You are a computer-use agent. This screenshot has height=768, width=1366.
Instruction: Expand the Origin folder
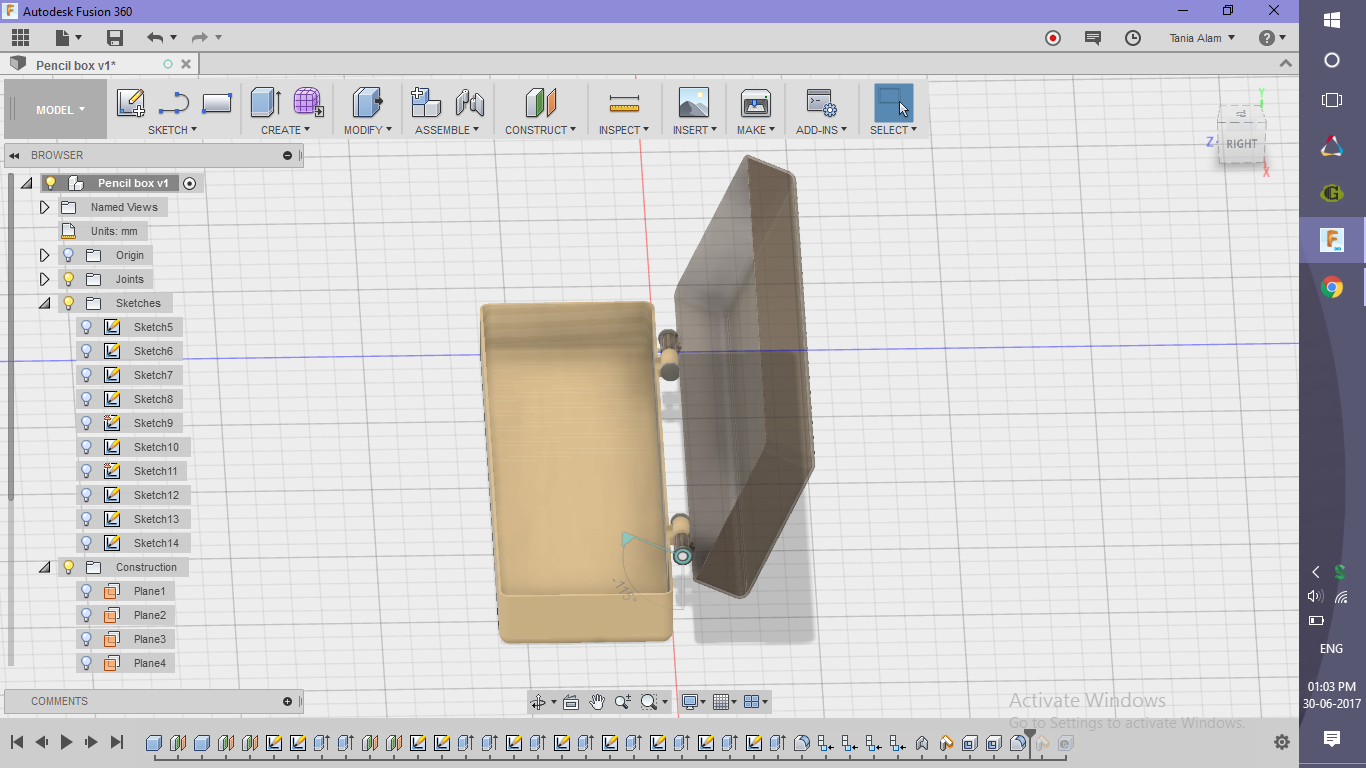click(x=44, y=255)
